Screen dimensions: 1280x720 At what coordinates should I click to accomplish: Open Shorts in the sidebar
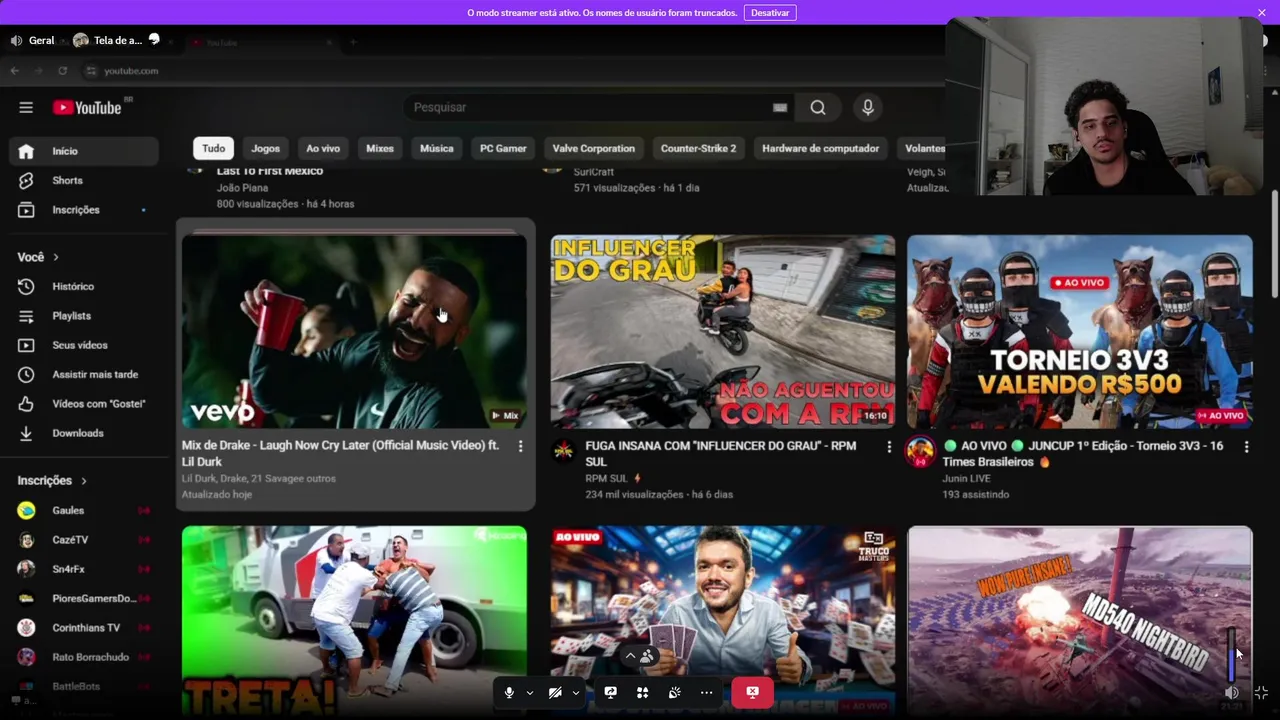coord(84,180)
